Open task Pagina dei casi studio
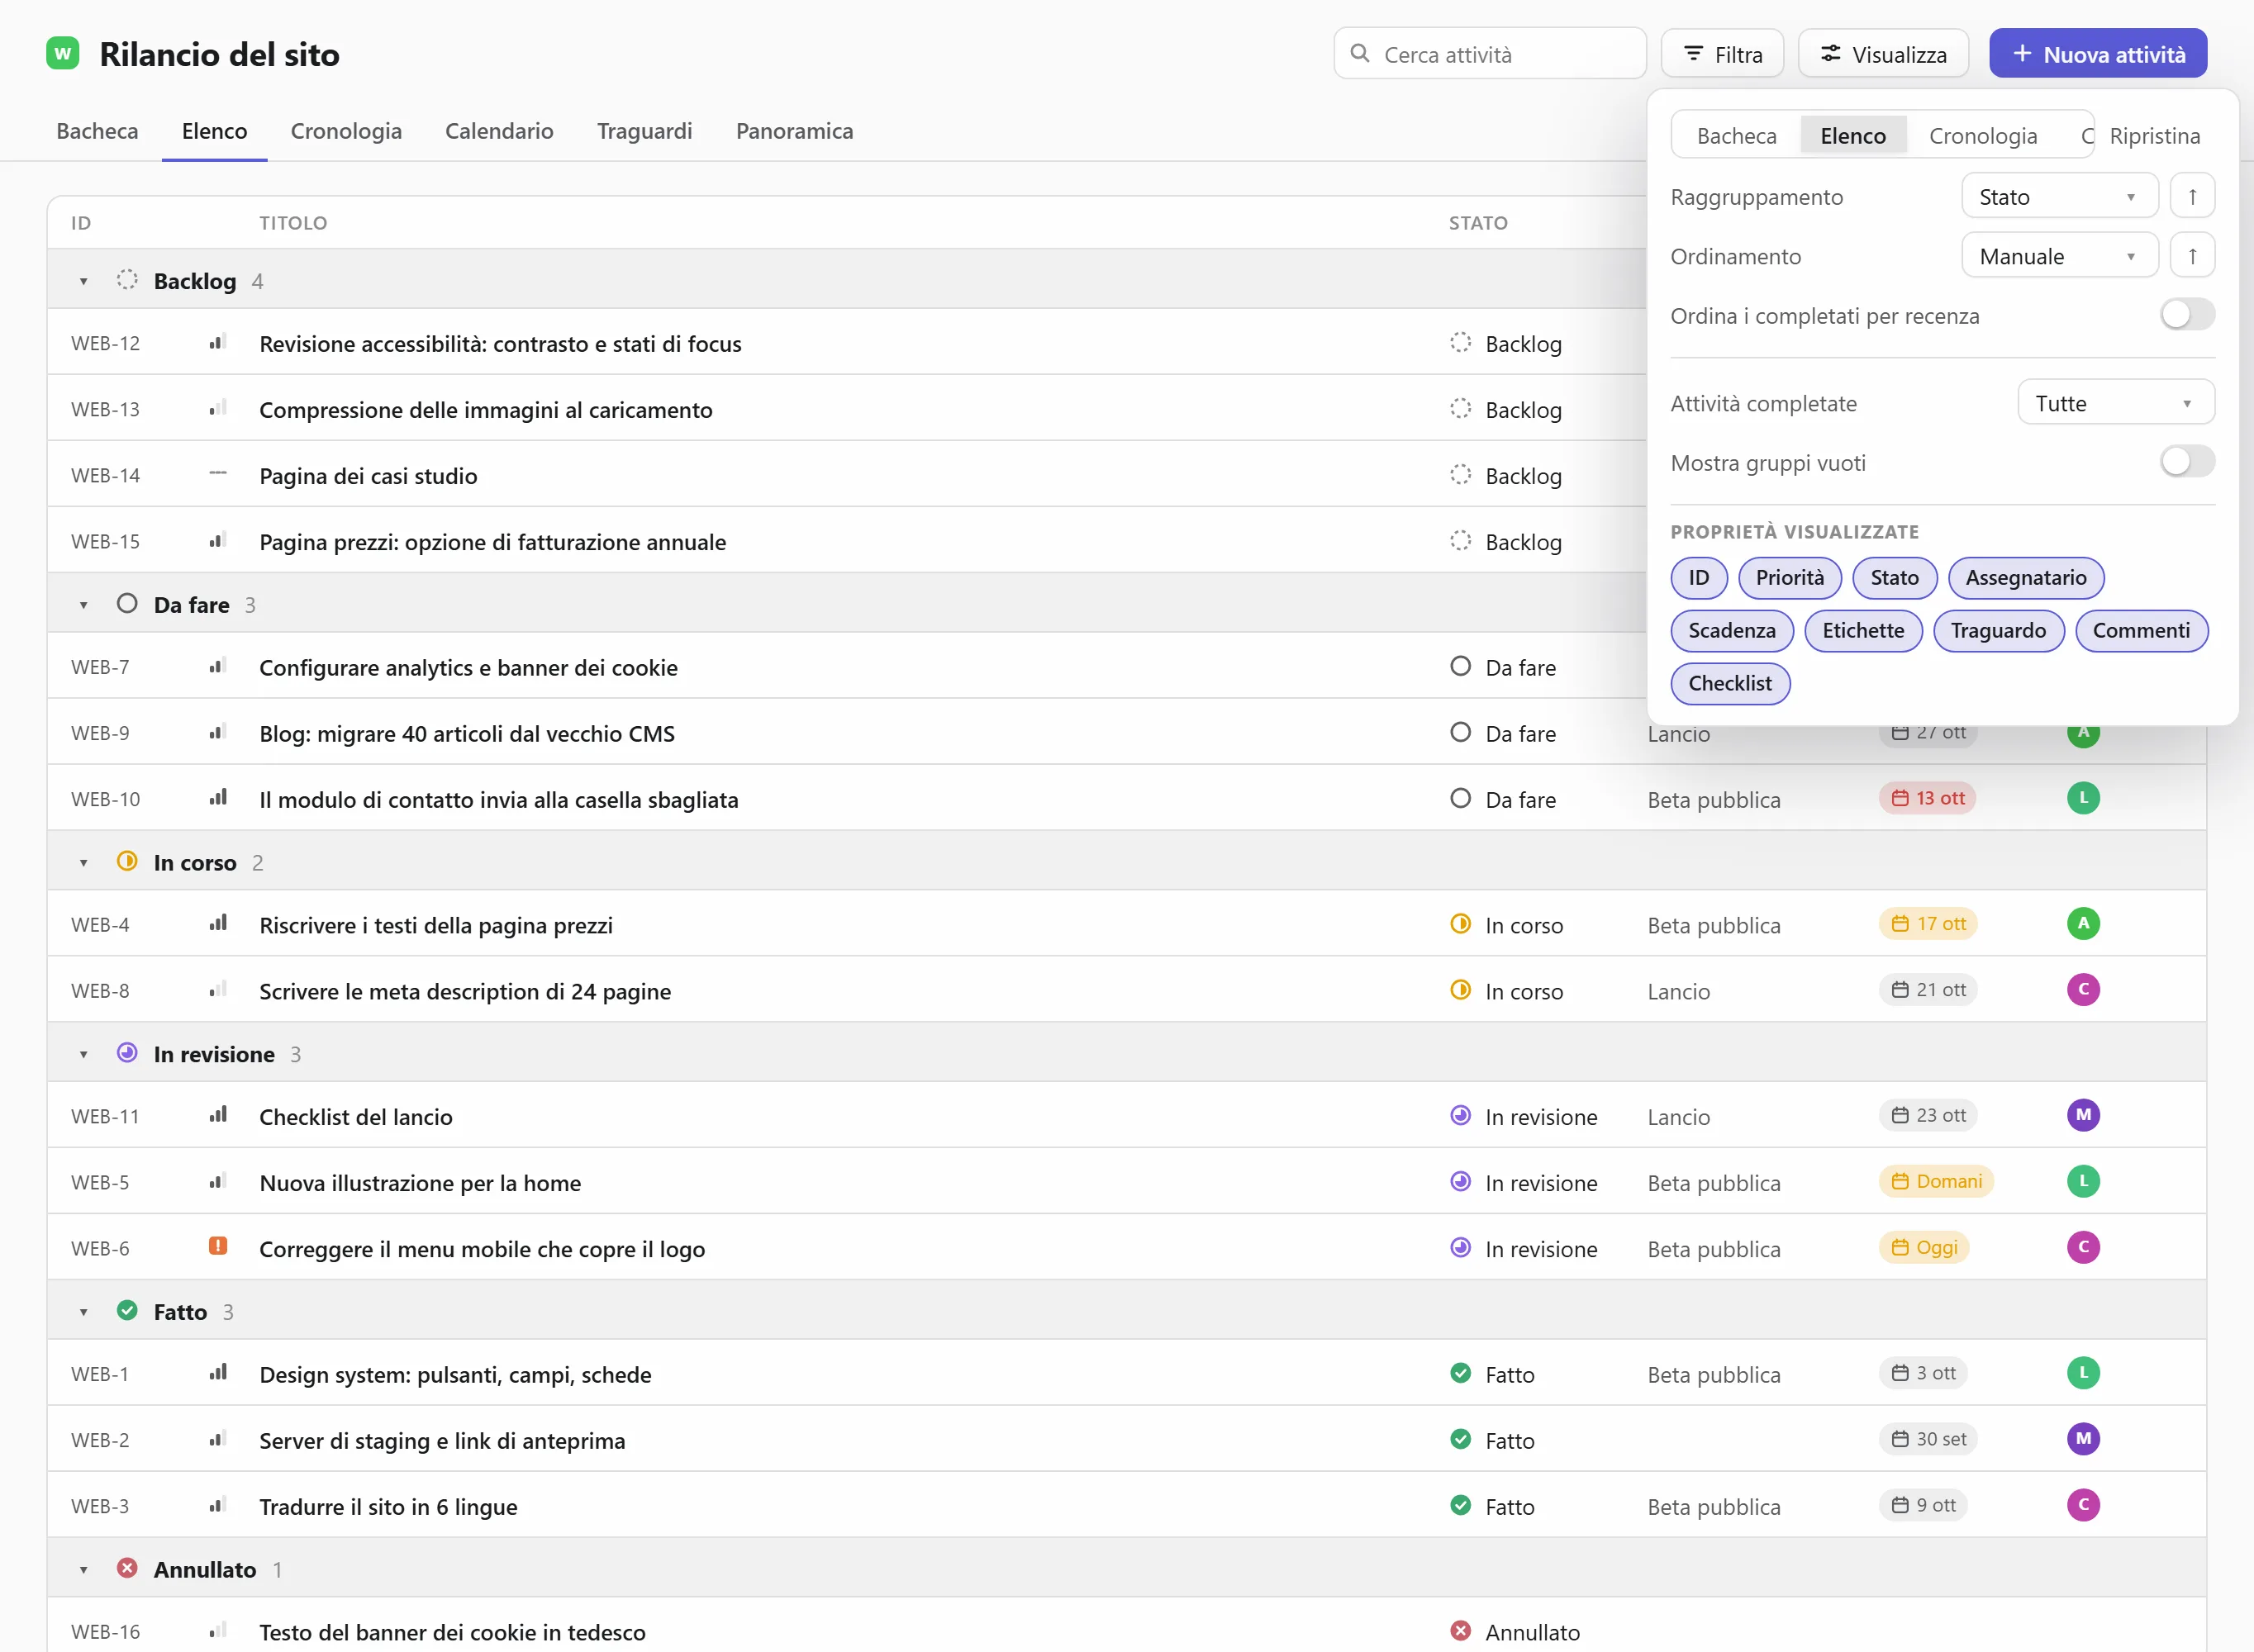The width and height of the screenshot is (2254, 1652). (368, 475)
